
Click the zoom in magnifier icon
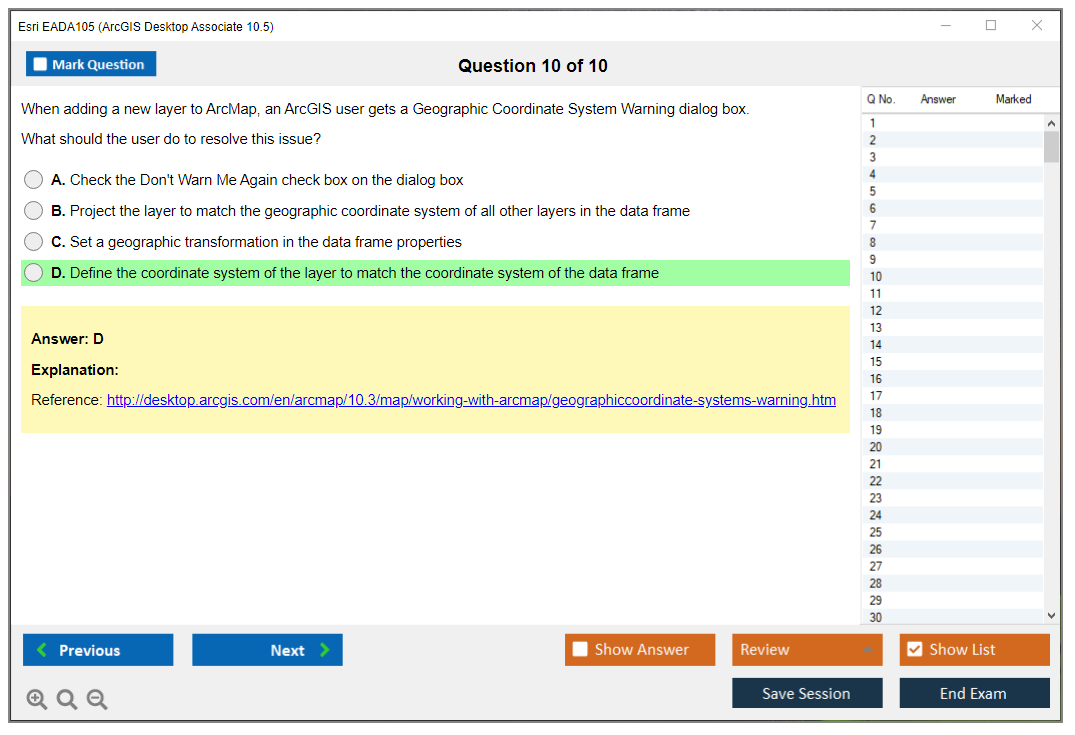click(x=37, y=700)
